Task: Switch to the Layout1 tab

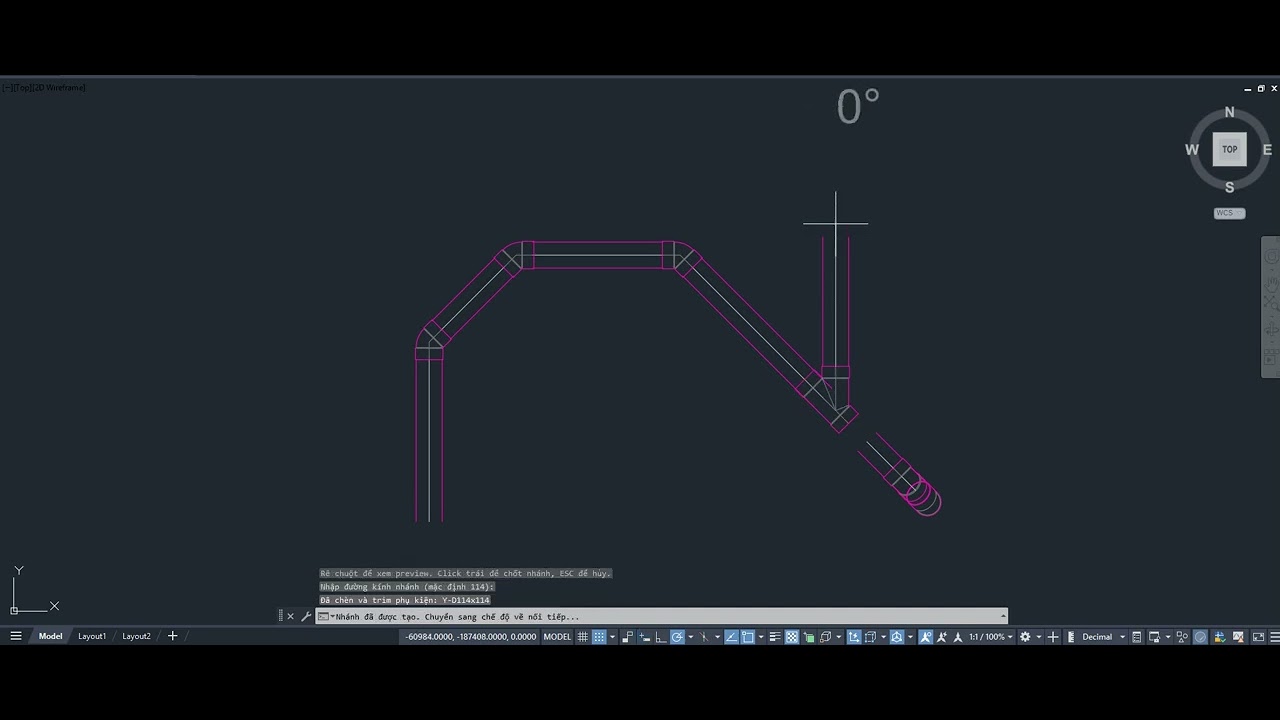Action: pos(92,636)
